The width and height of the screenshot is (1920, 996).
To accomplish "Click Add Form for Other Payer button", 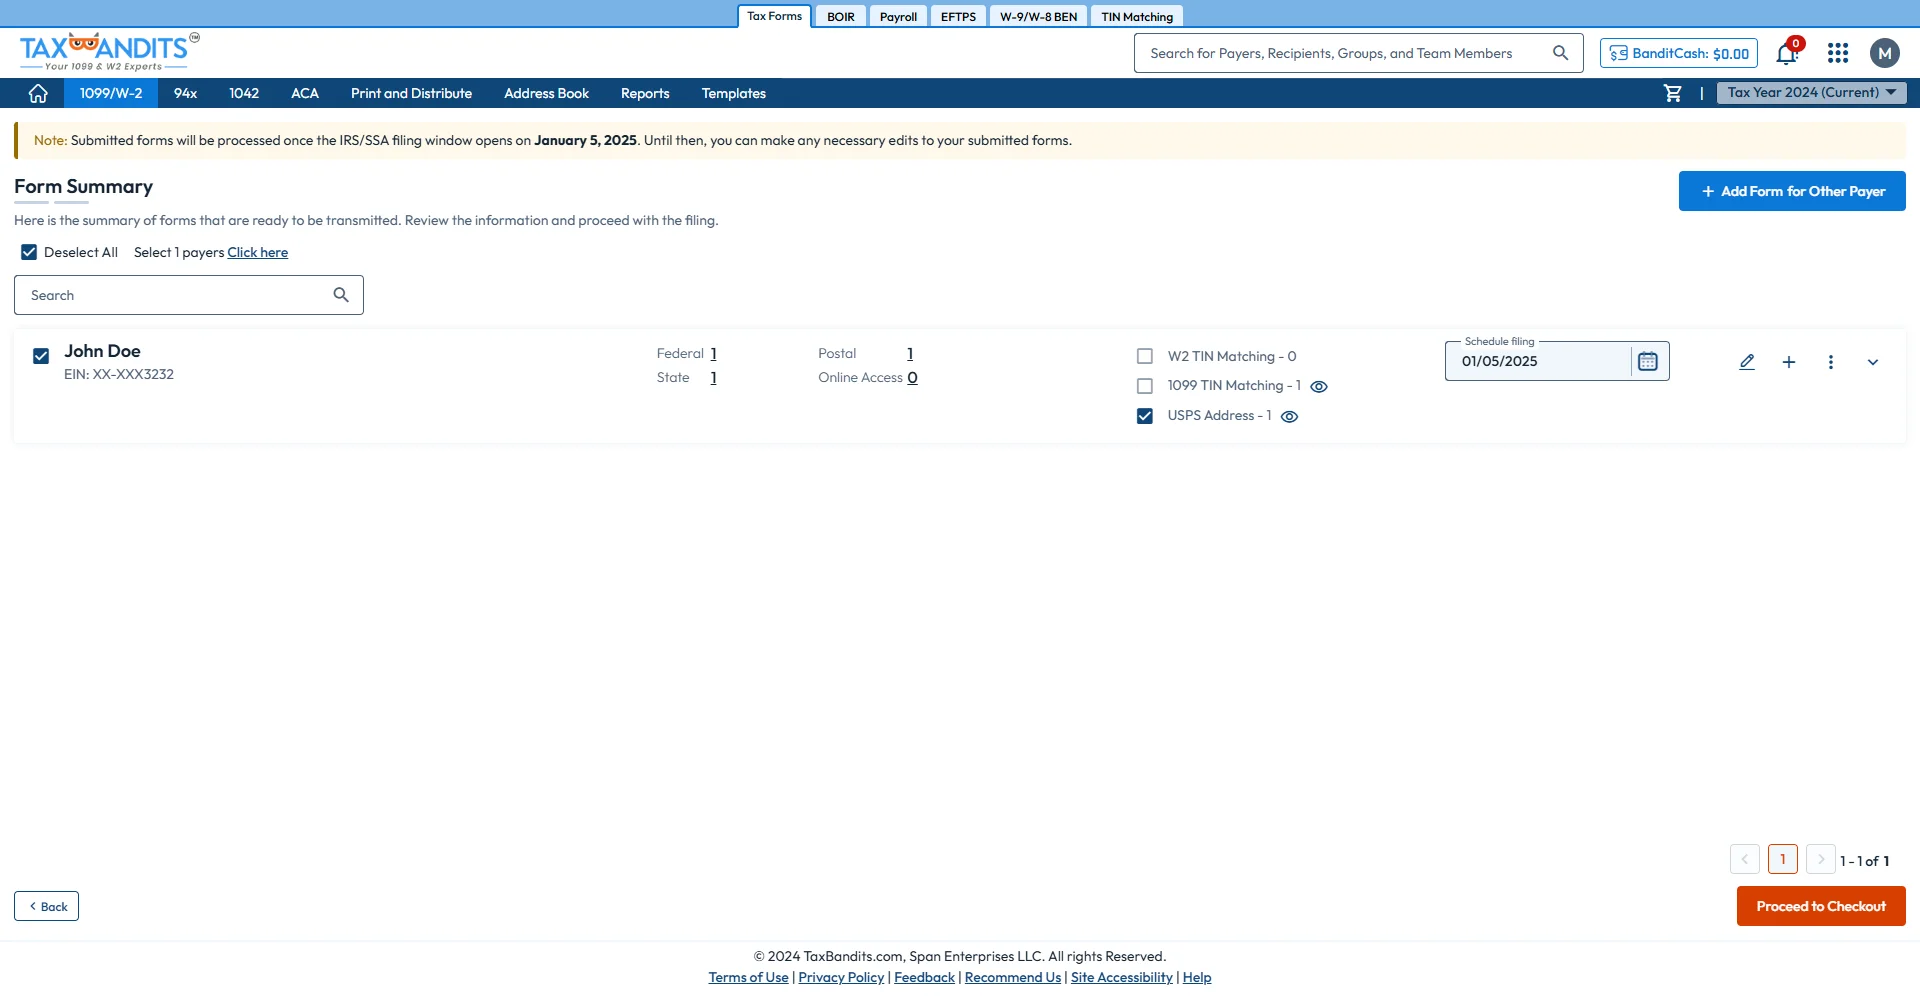I will [x=1792, y=191].
